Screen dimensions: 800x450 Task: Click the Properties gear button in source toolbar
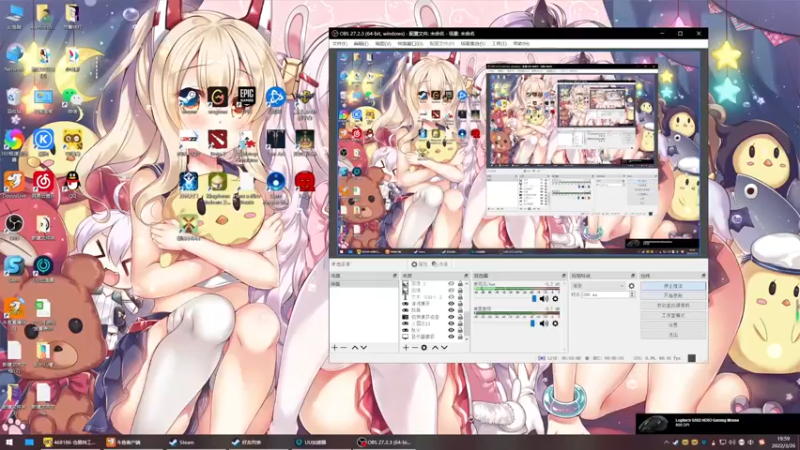tap(419, 264)
